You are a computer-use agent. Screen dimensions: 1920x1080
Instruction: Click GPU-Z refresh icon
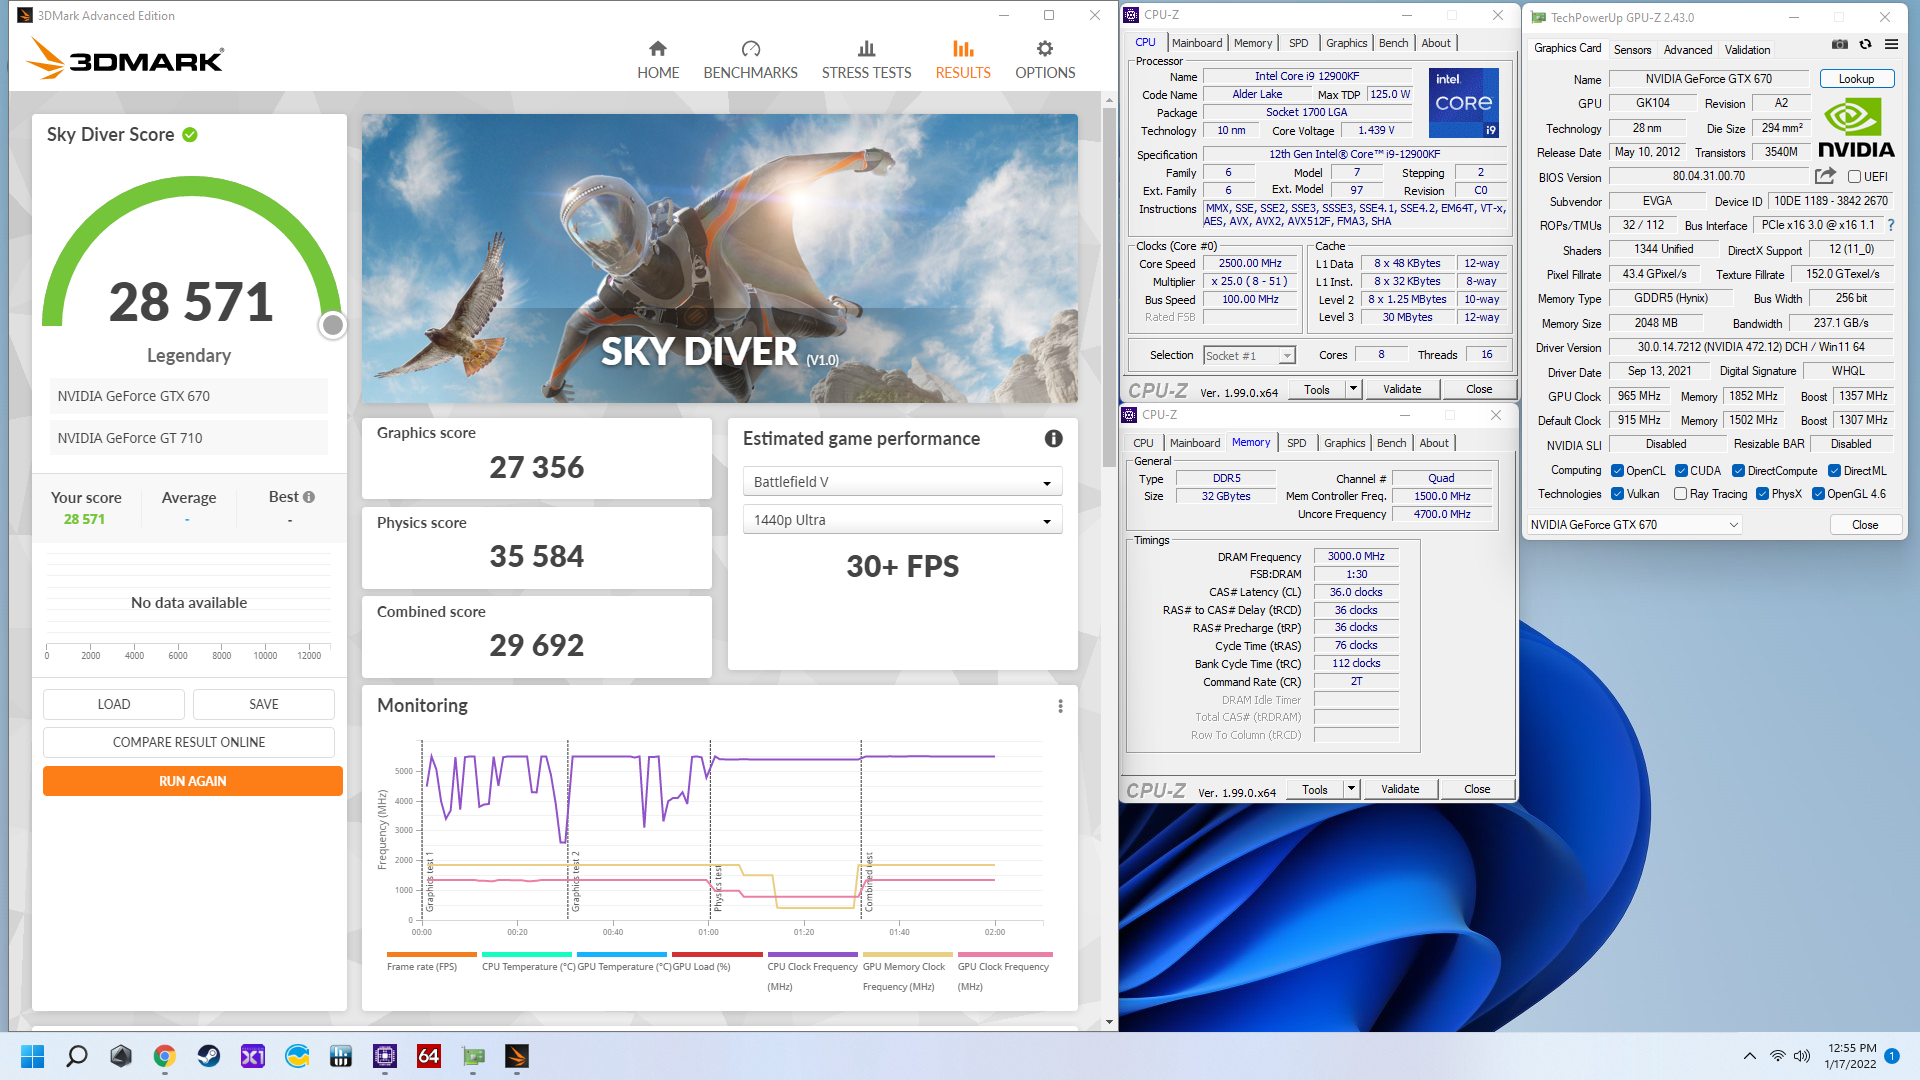[x=1865, y=44]
